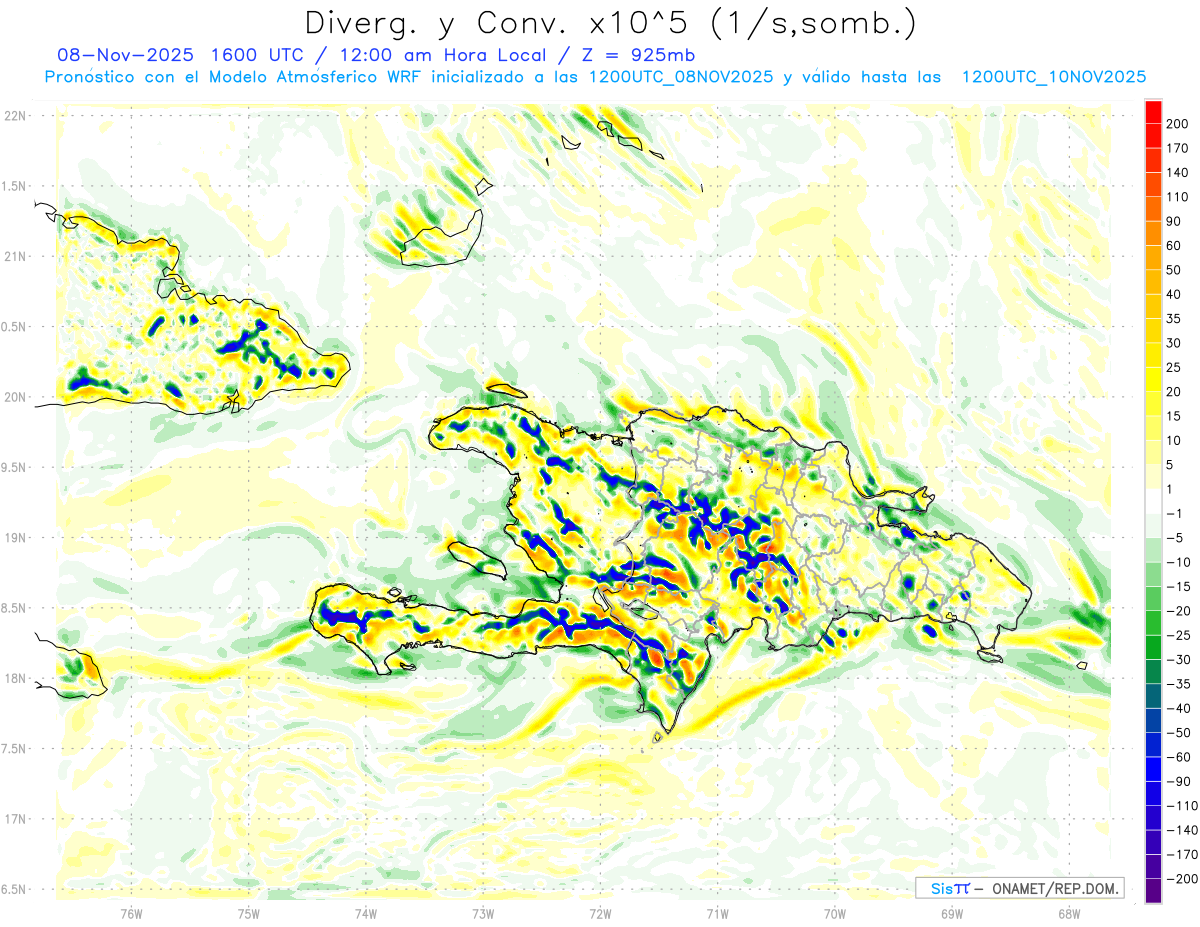Click the '-15' color scale label

coord(1181,587)
